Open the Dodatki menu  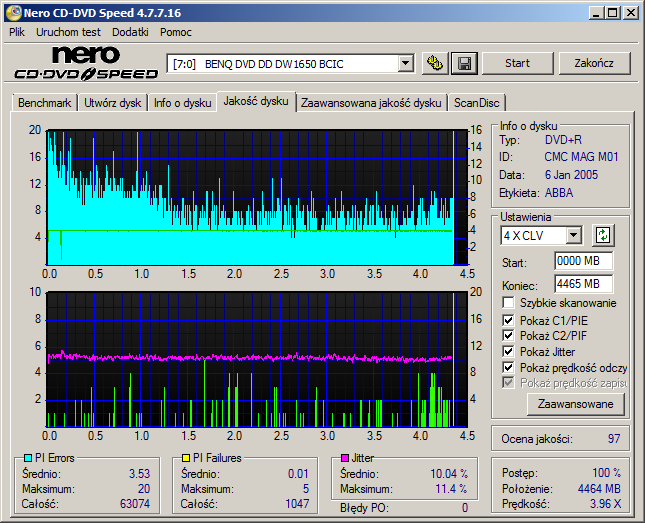pos(130,32)
